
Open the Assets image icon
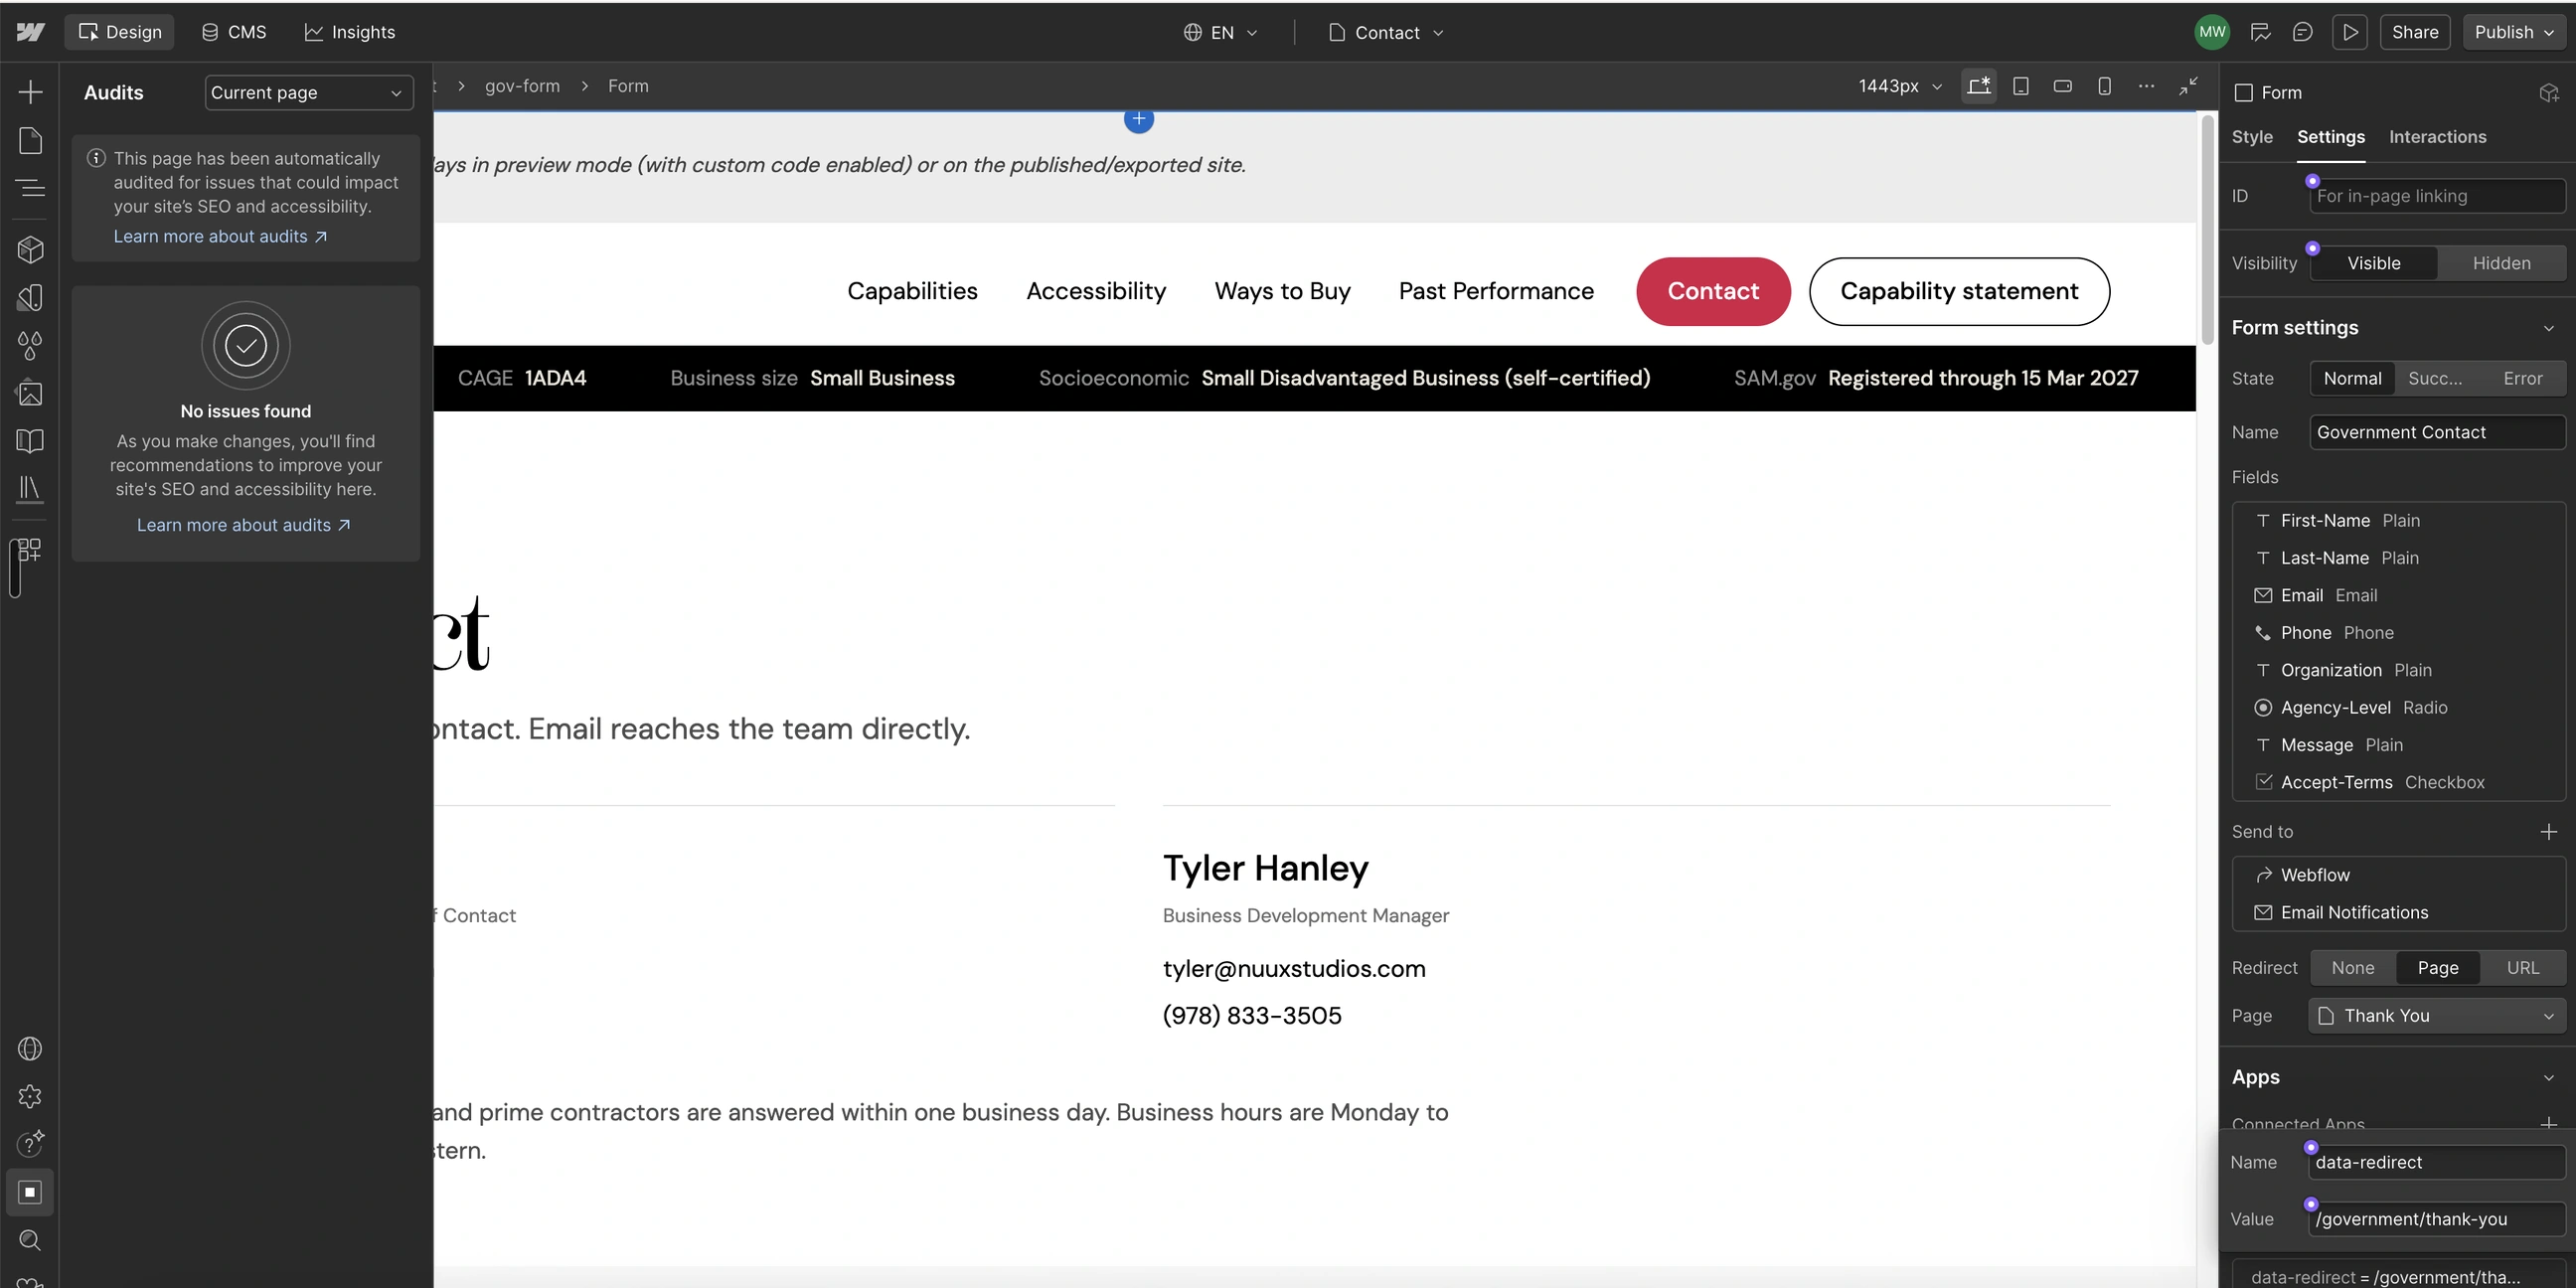30,393
